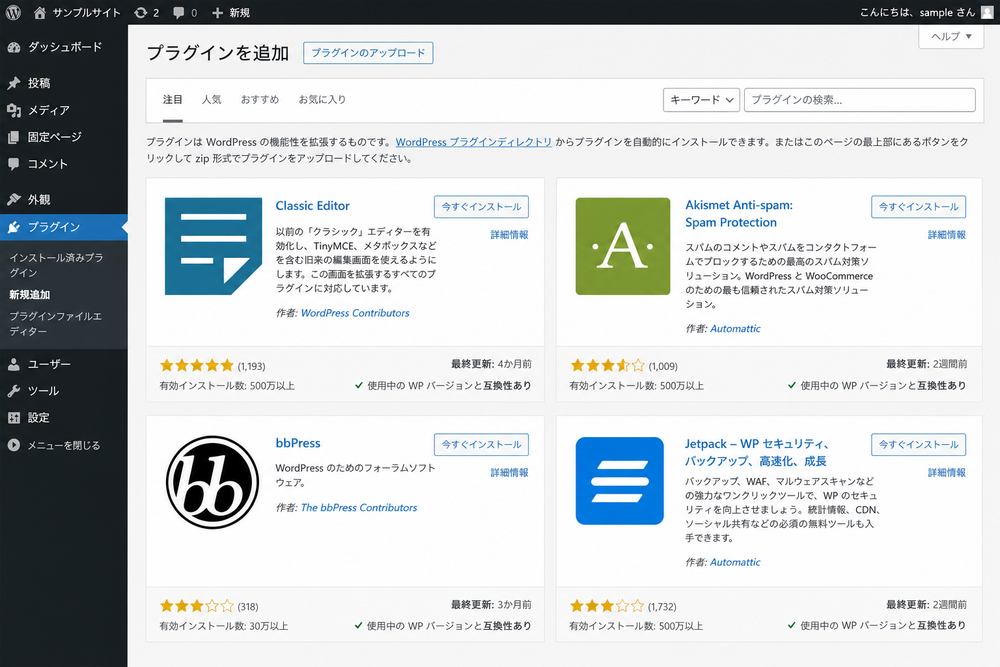The width and height of the screenshot is (1000, 667).
Task: Switch to the お気に入り tab
Action: click(322, 99)
